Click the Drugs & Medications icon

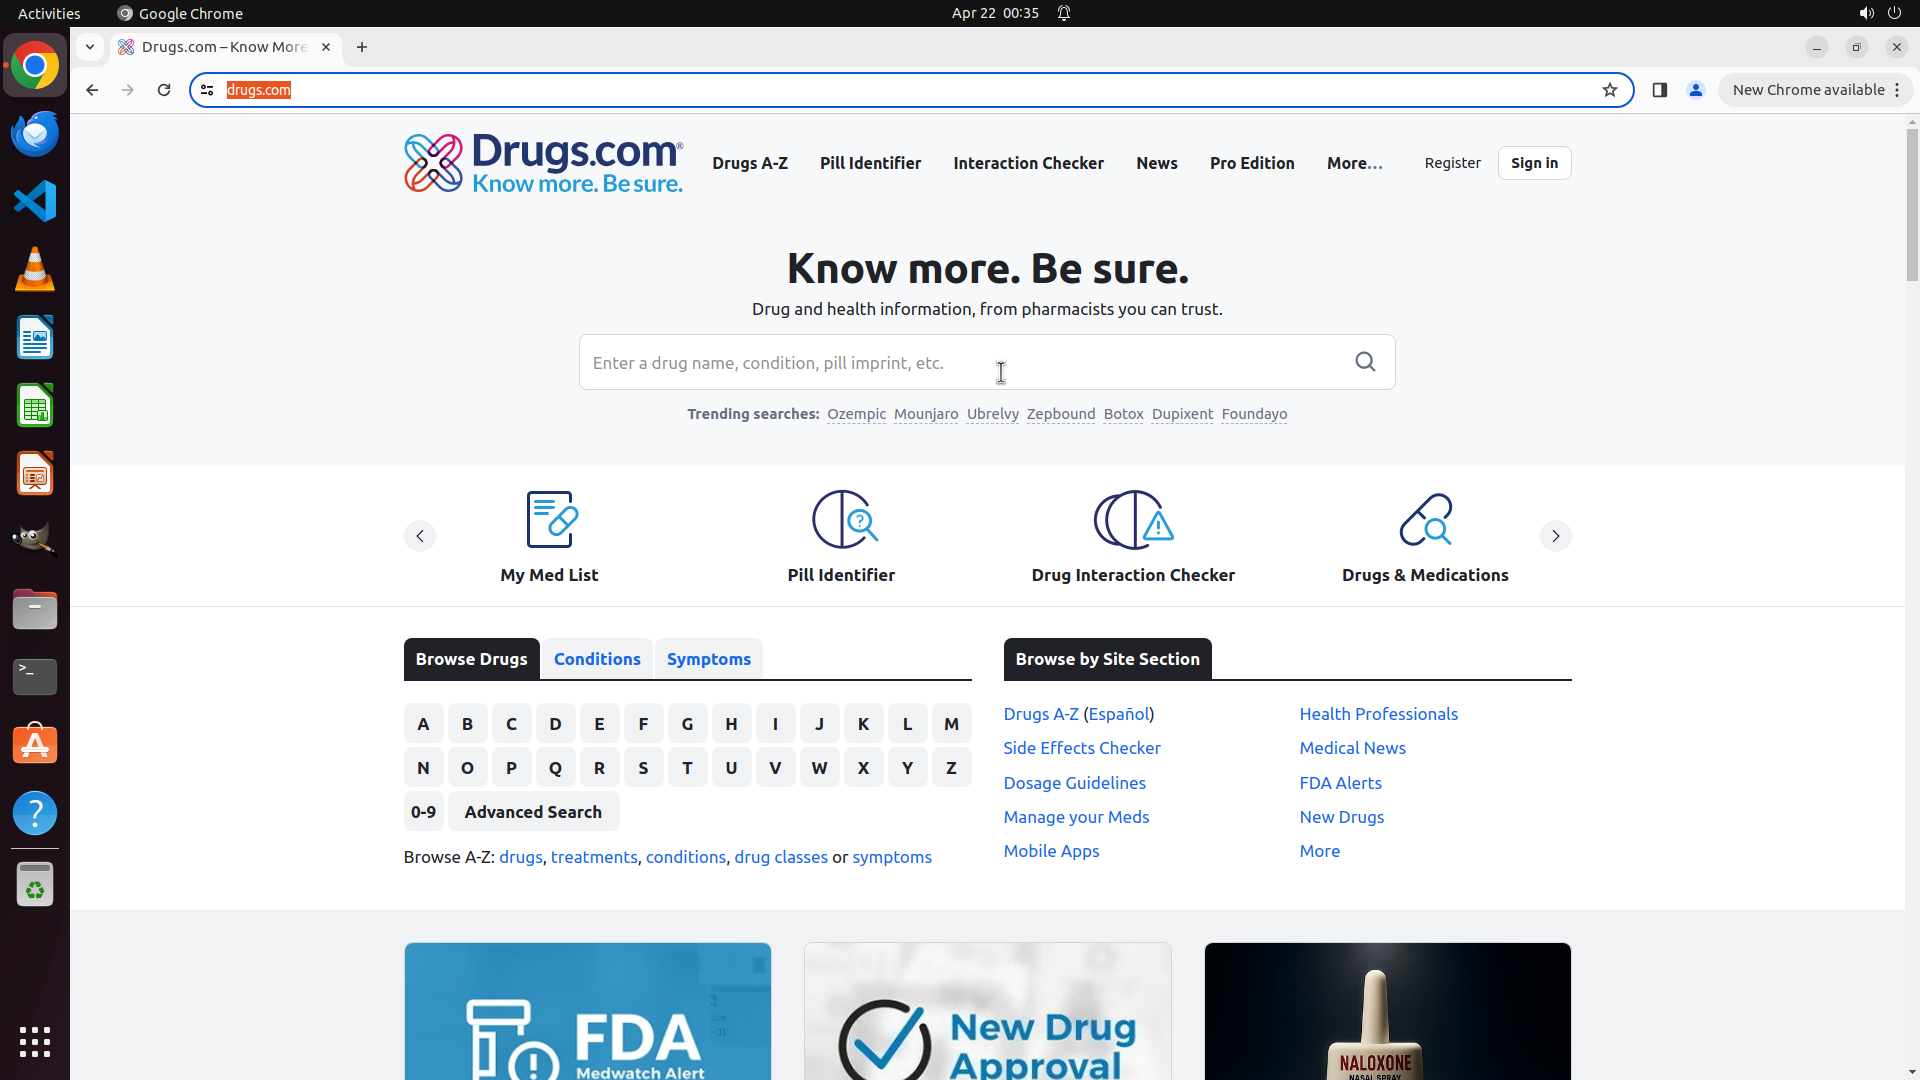1425,519
